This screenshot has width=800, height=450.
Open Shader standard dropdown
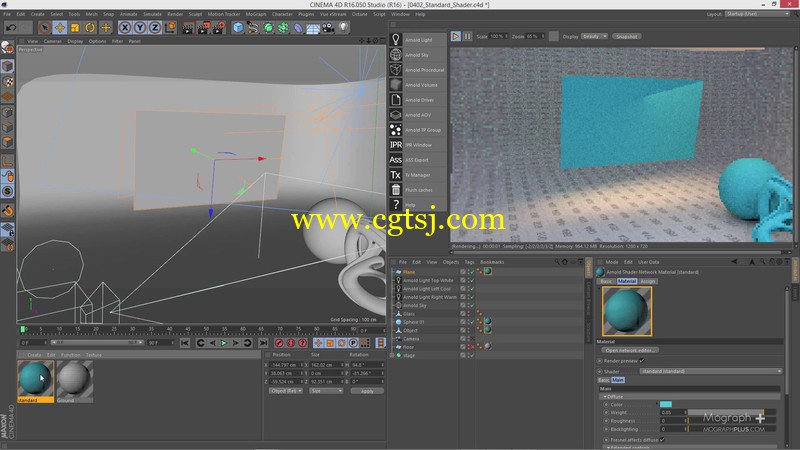tap(711, 371)
